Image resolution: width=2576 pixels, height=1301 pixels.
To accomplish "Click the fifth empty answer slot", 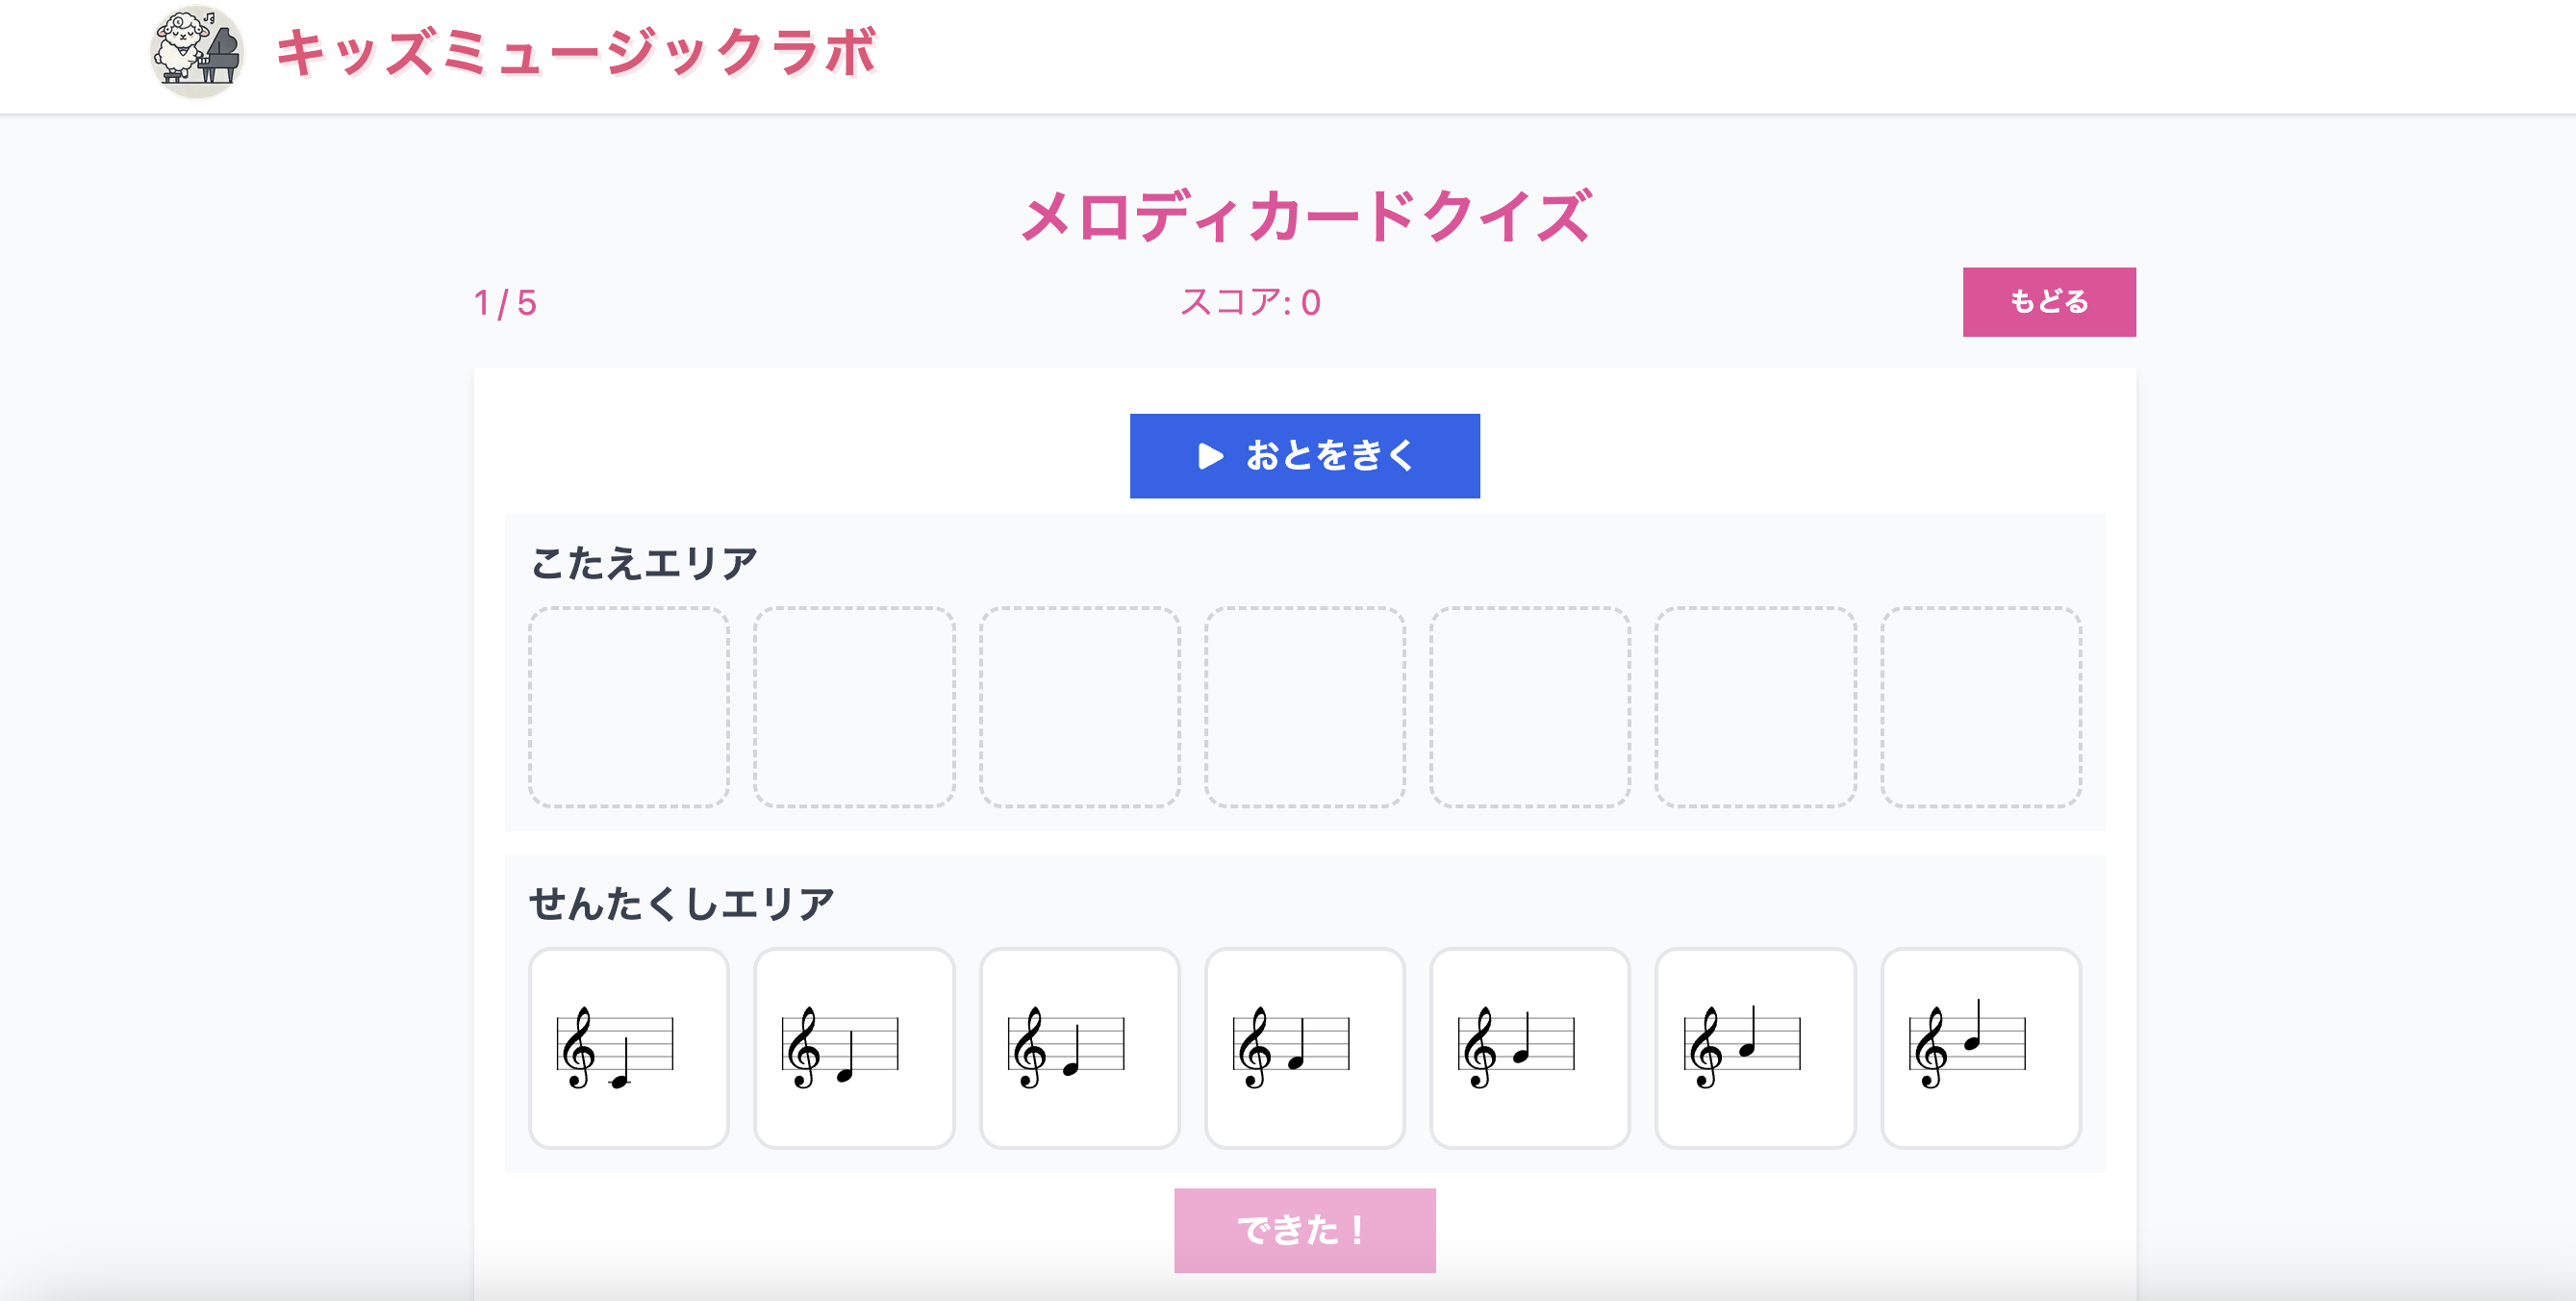I will pos(1529,706).
